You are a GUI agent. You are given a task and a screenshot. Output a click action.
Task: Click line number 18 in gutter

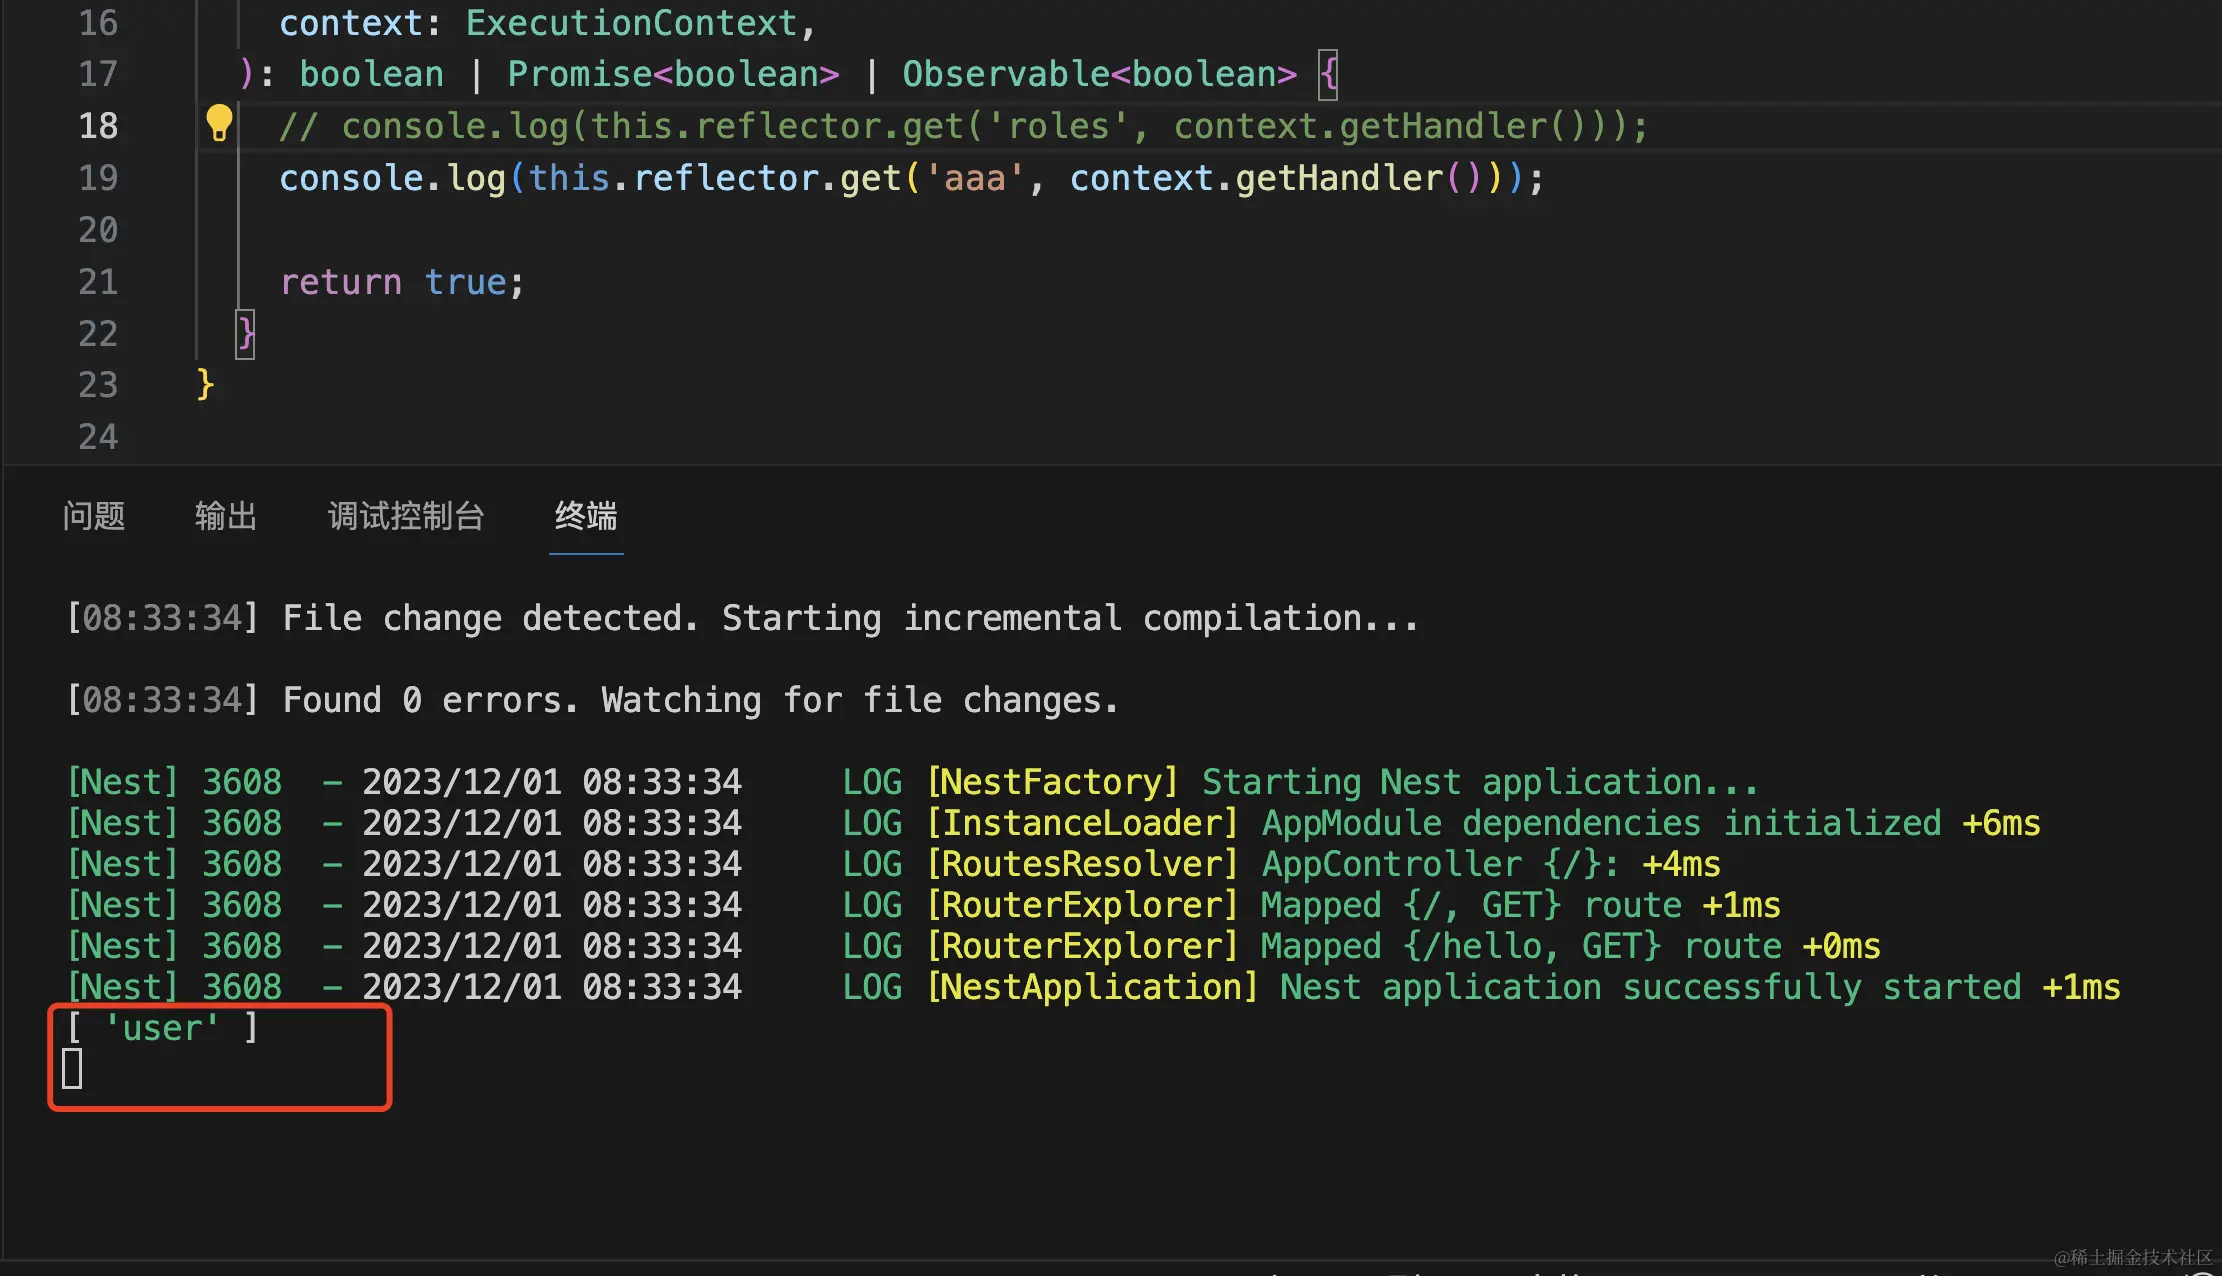point(98,126)
